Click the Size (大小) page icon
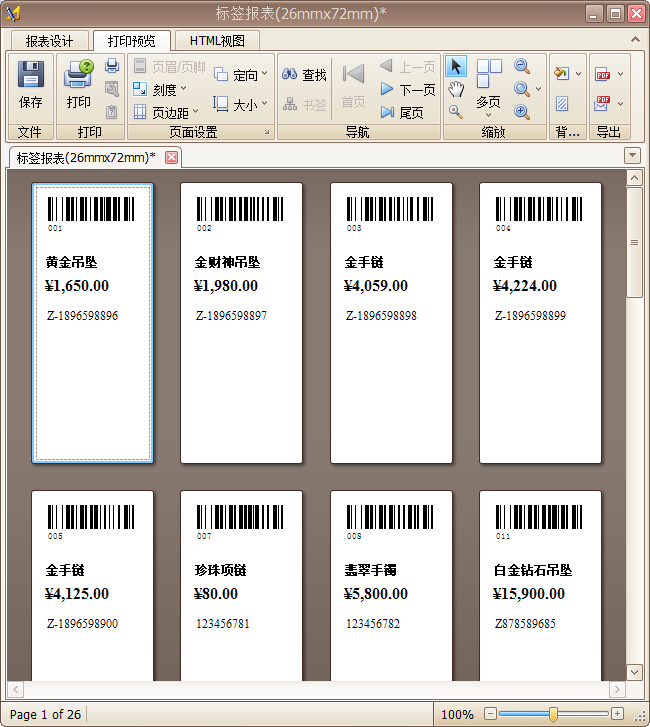 [220, 104]
